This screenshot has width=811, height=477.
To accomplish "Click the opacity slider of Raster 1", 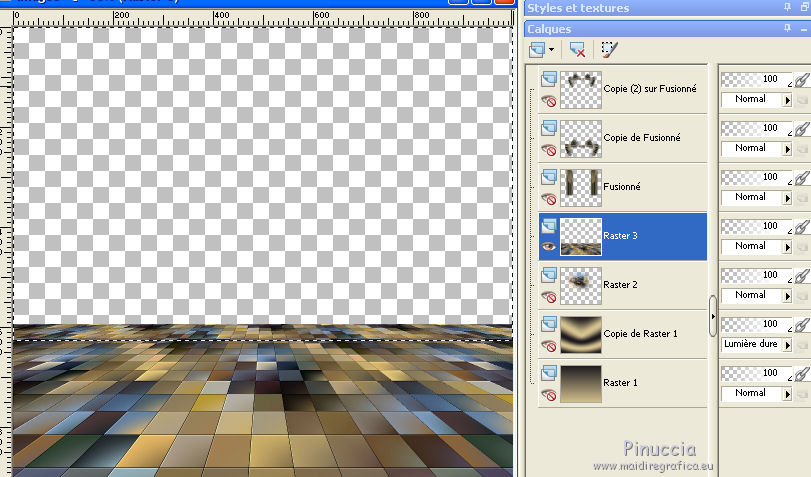I will pyautogui.click(x=755, y=373).
